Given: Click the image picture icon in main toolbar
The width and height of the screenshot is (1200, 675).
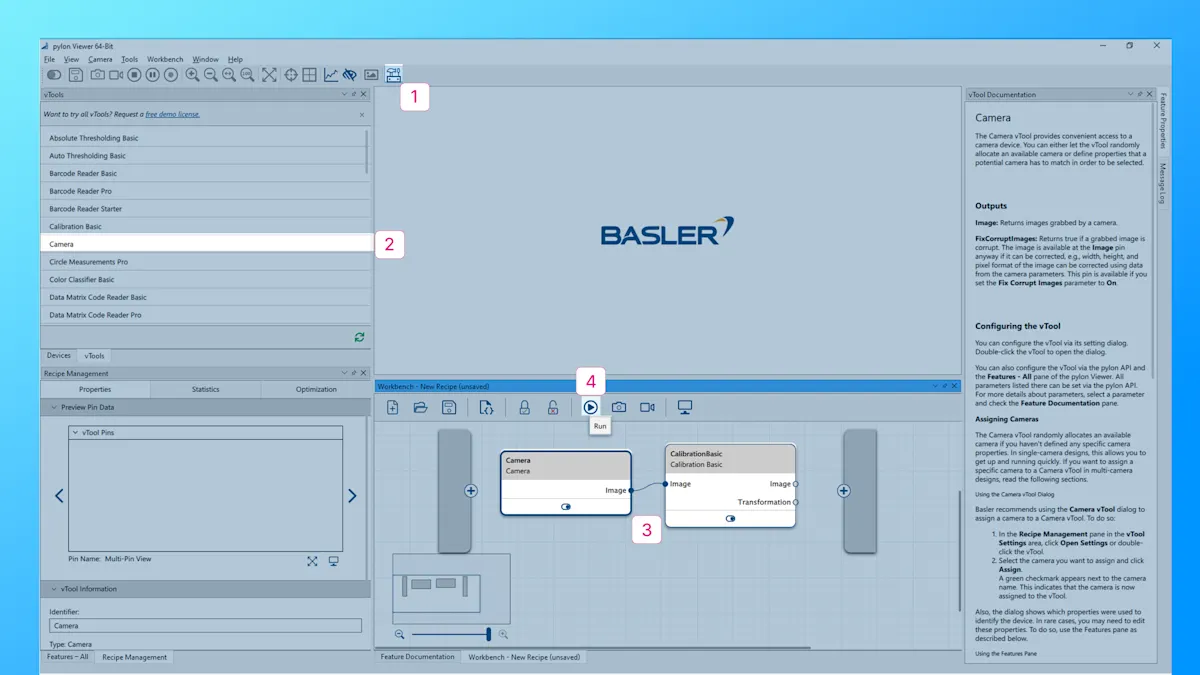Looking at the screenshot, I should [x=371, y=75].
